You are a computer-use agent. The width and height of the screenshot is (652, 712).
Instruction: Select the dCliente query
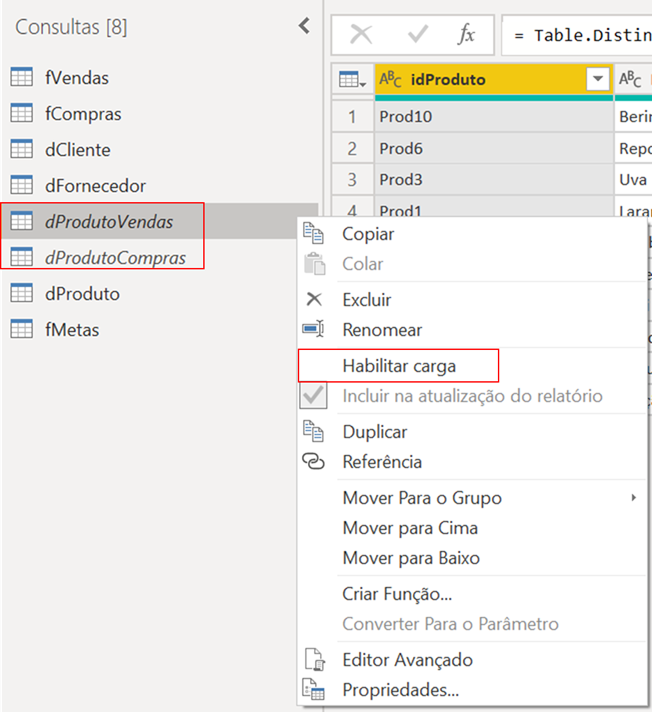[x=78, y=149]
